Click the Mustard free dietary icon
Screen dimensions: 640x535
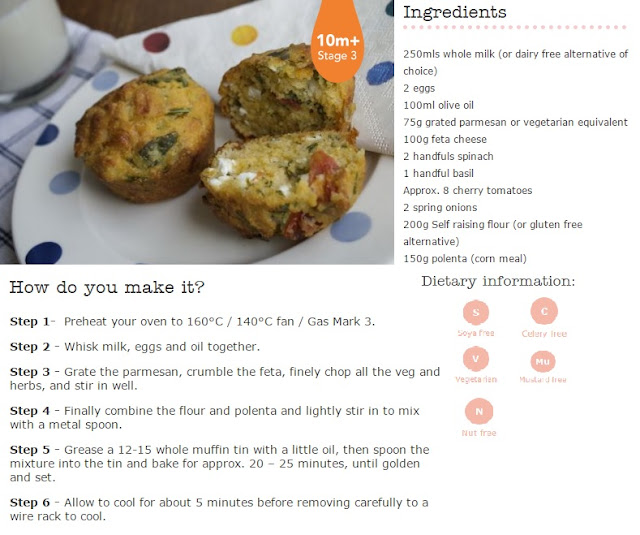click(543, 360)
